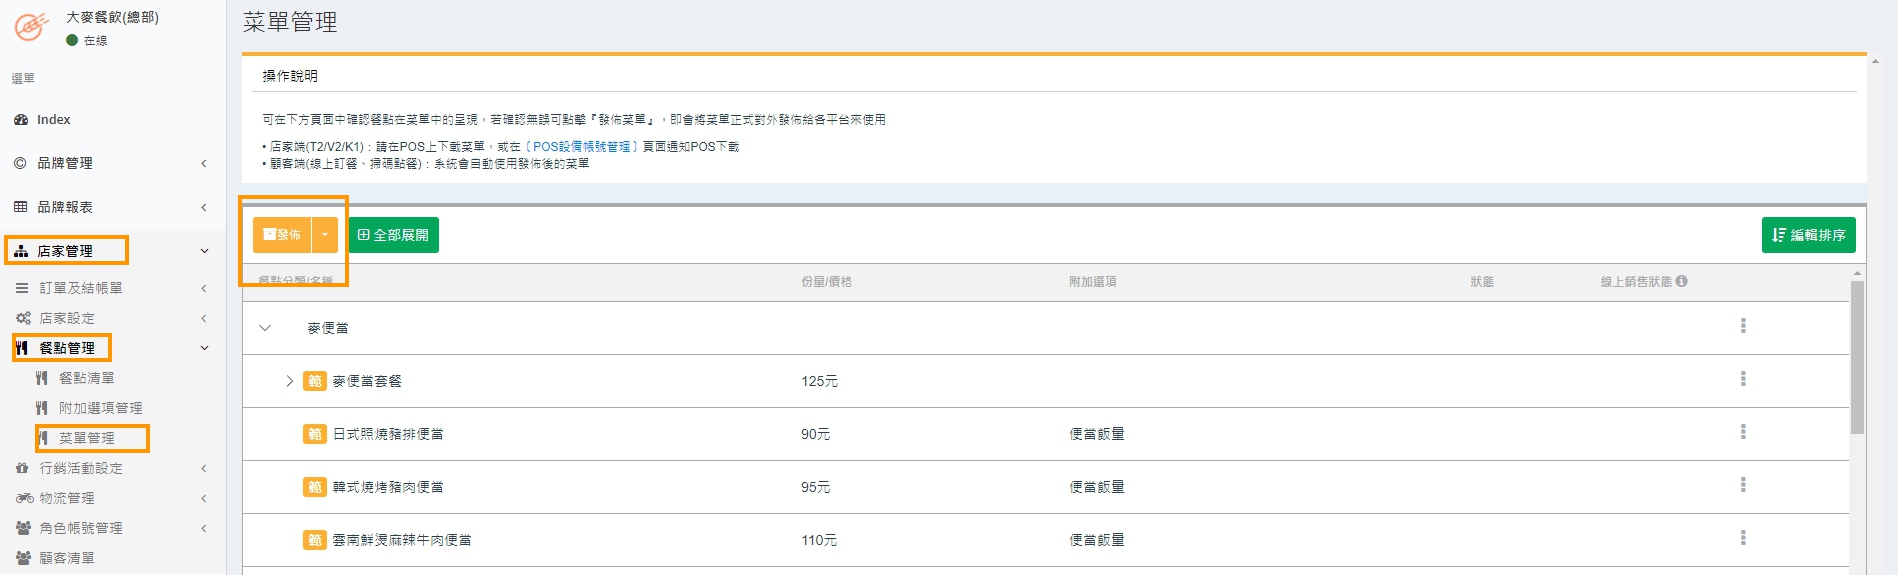Image resolution: width=1898 pixels, height=575 pixels.
Task: Open three-dot menu for 日式照燒豬排便當
Action: pos(1743,432)
